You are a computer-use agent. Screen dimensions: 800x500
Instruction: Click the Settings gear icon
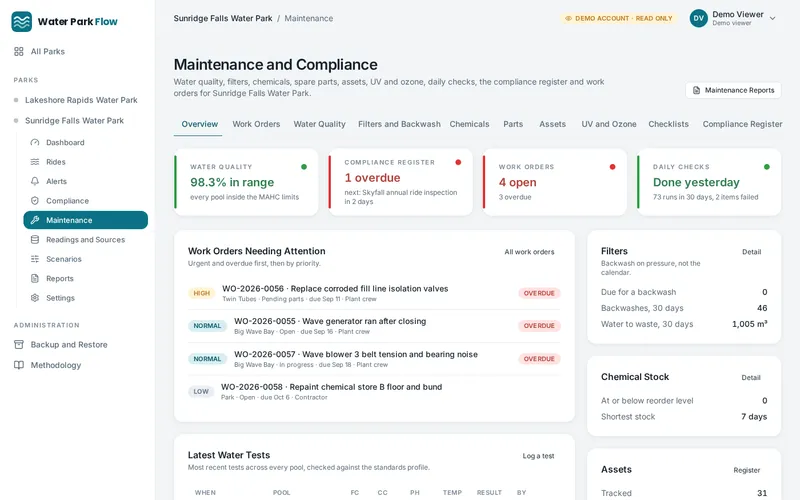pos(35,298)
